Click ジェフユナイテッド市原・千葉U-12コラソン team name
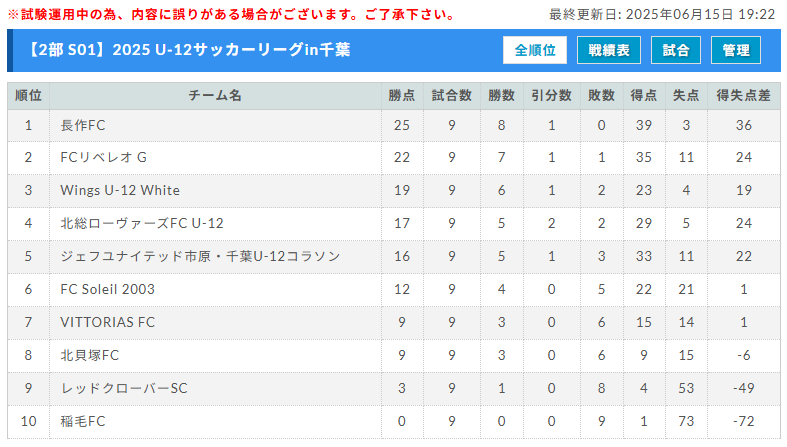Screen dimensions: 787x447 200,256
